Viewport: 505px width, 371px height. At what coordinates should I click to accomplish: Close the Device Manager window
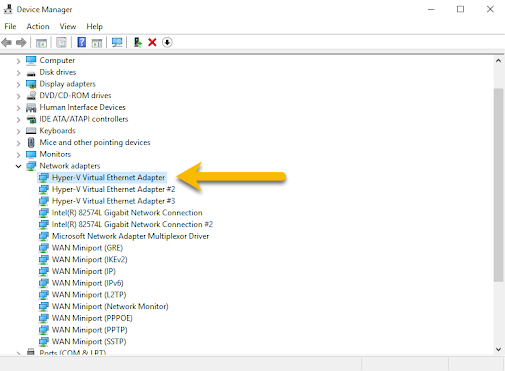[490, 9]
